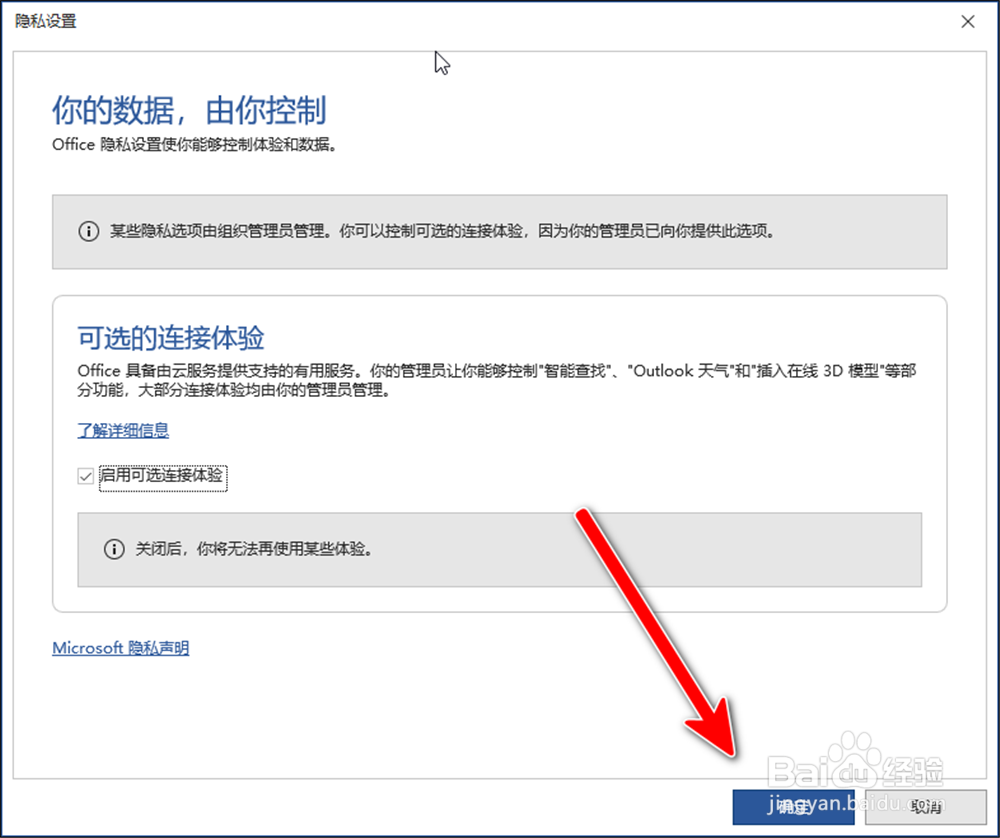The image size is (1000, 838).
Task: Confirm with the blue 确定 button
Action: coord(793,807)
